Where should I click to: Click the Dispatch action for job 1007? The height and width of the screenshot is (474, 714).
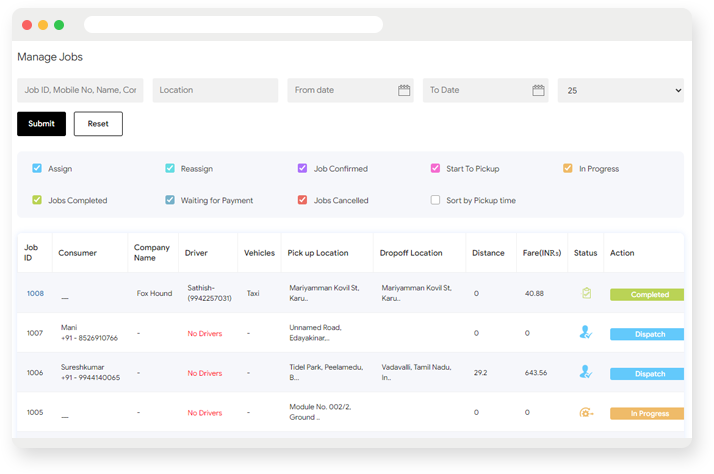point(647,334)
